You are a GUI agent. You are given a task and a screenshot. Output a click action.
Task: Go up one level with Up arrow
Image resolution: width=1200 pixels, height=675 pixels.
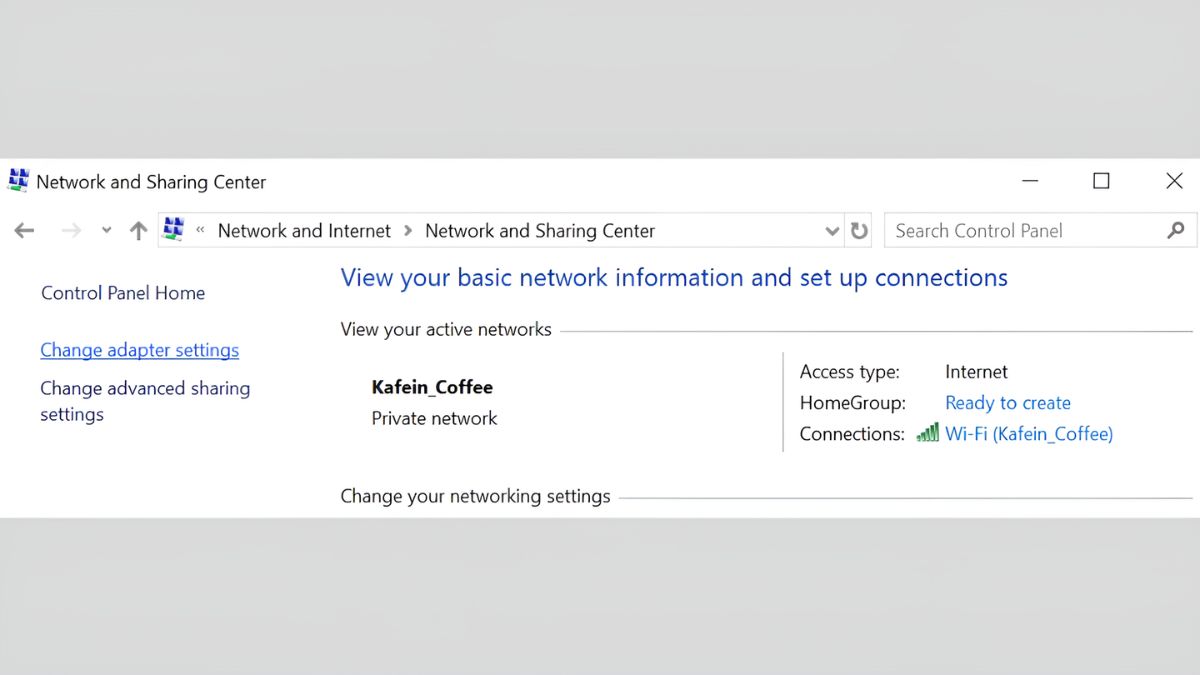pyautogui.click(x=138, y=231)
